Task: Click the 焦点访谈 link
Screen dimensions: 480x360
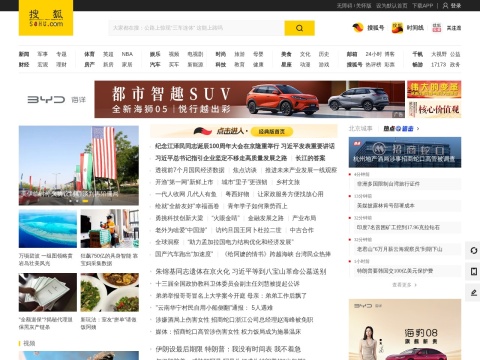Action: tap(245, 170)
